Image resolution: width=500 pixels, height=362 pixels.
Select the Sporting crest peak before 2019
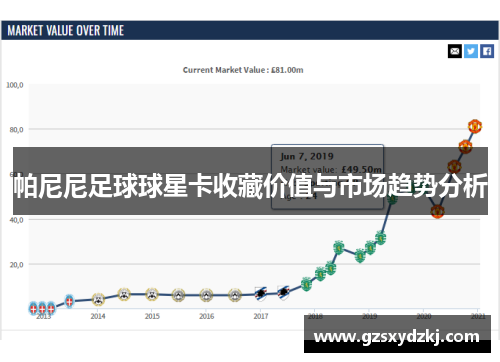click(x=339, y=247)
